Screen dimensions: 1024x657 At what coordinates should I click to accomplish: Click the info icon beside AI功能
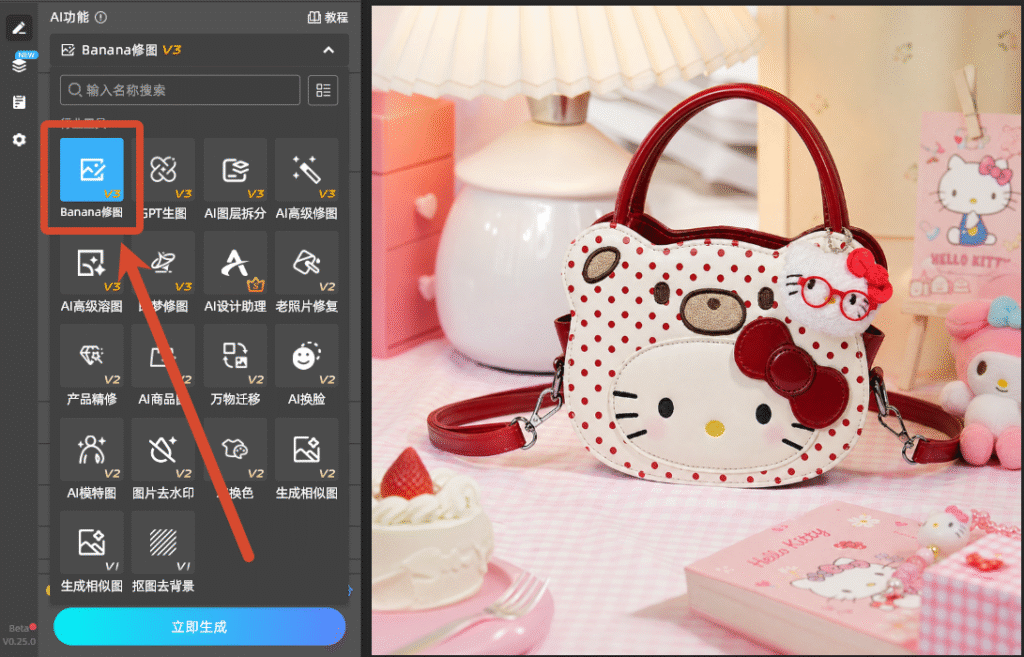pyautogui.click(x=101, y=17)
